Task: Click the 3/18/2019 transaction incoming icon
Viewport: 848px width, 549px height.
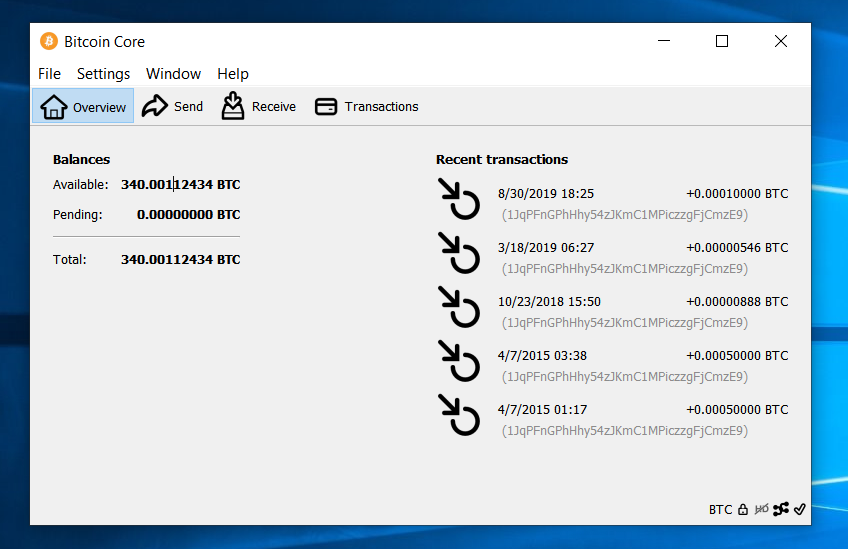Action: point(460,253)
